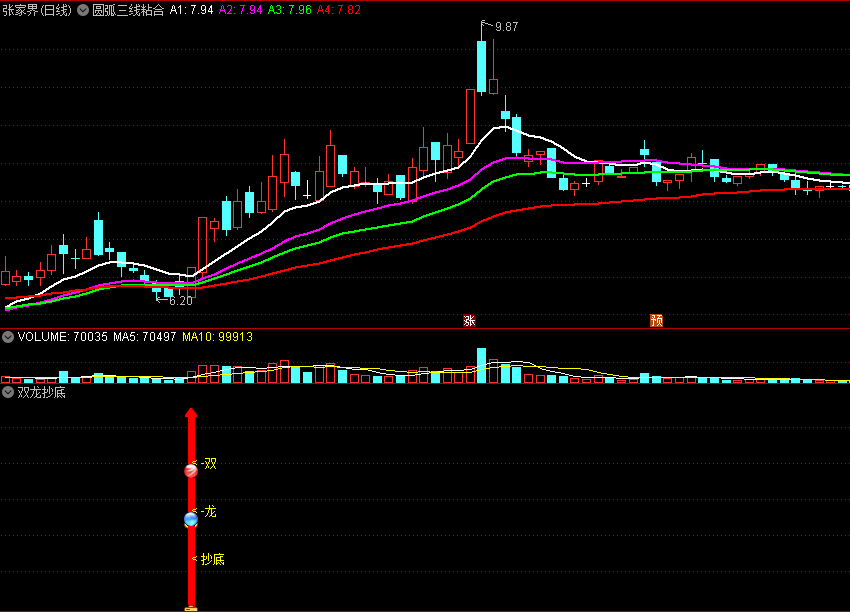Select the A3: 7.96 green line value
850x612 pixels.
pyautogui.click(x=289, y=10)
